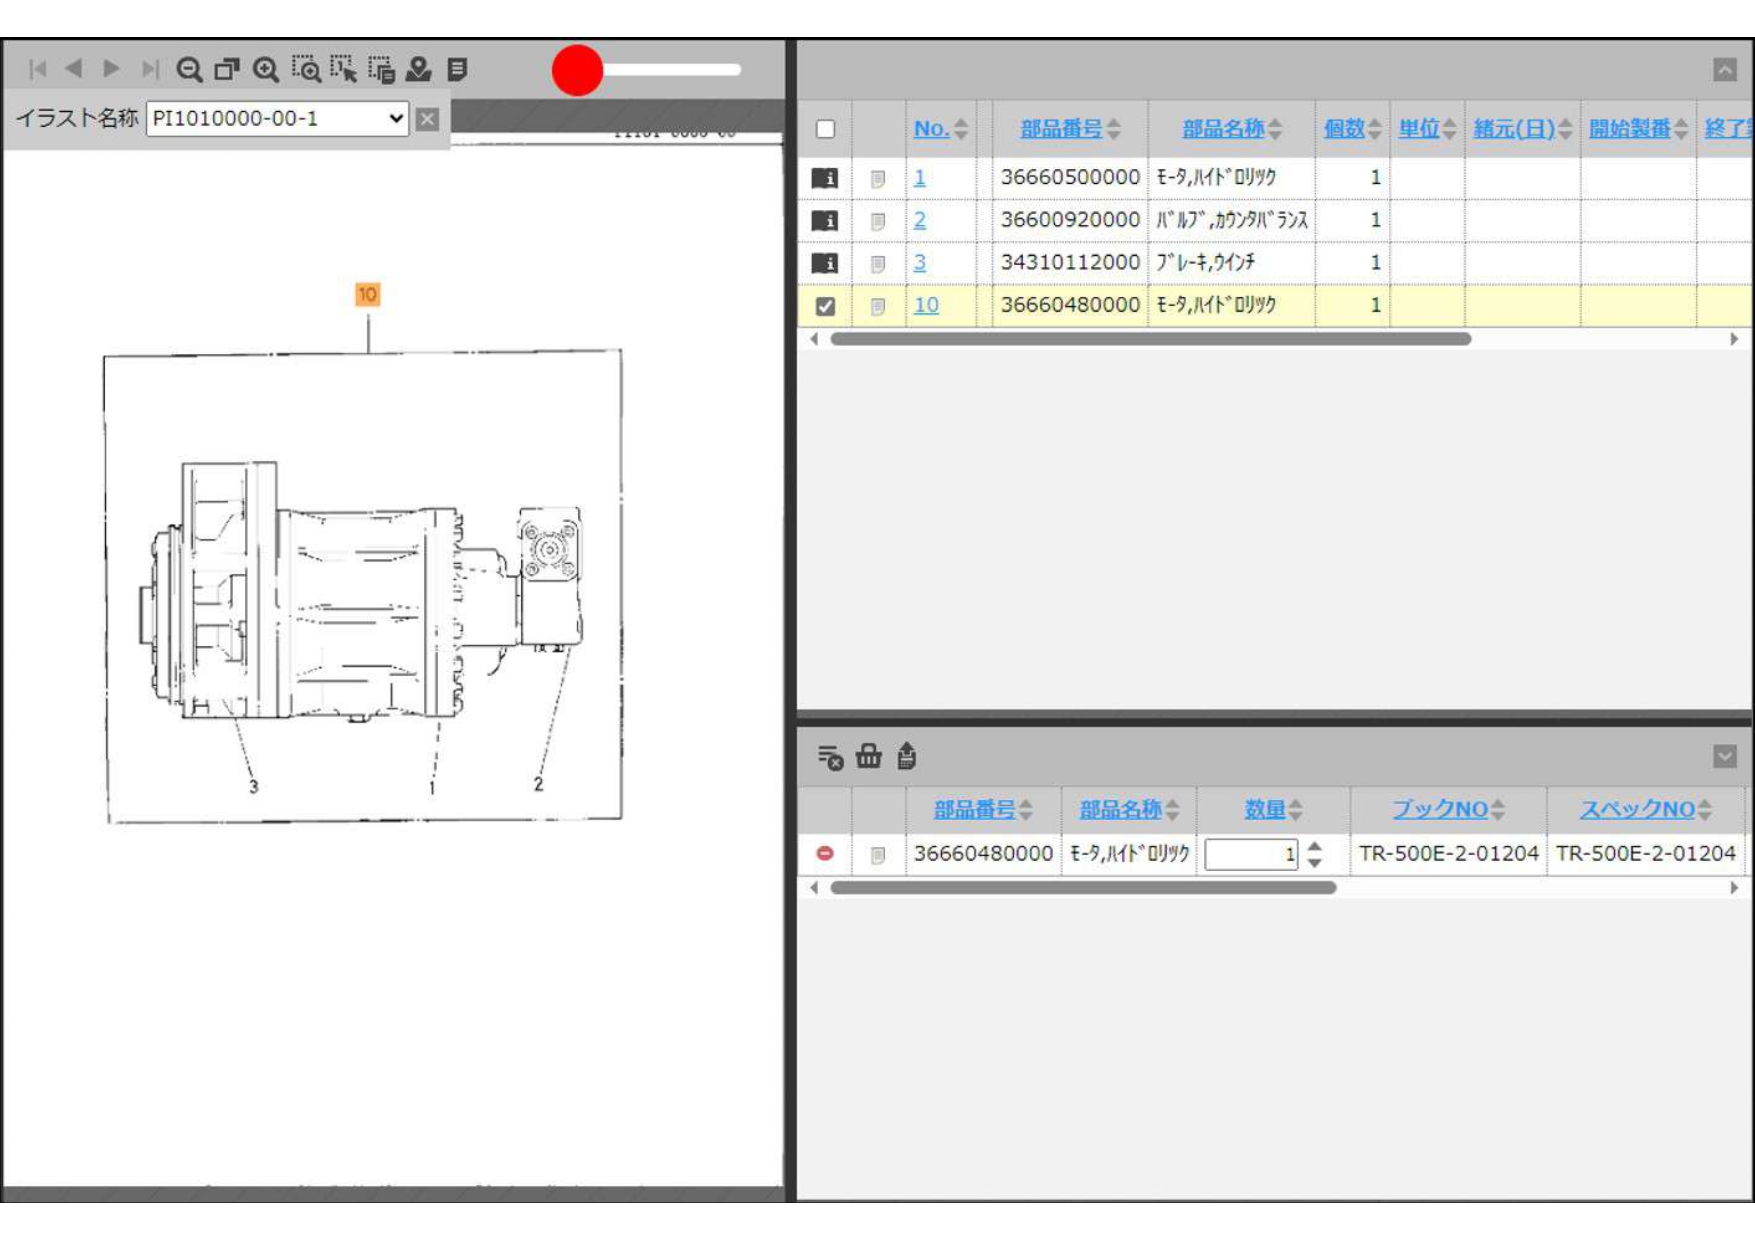Click the info book icon for part row 1
The height and width of the screenshot is (1240, 1755).
point(825,178)
